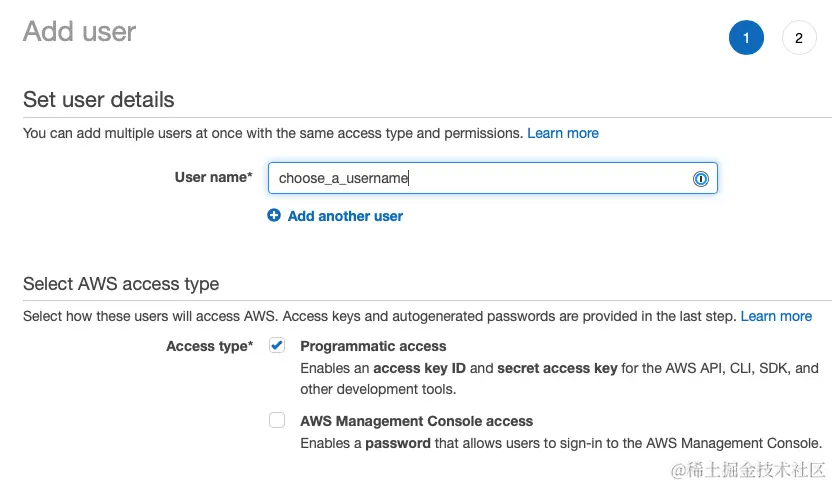Click the plus icon beside Add another user
Viewport: 832px width, 486px height.
pyautogui.click(x=274, y=215)
